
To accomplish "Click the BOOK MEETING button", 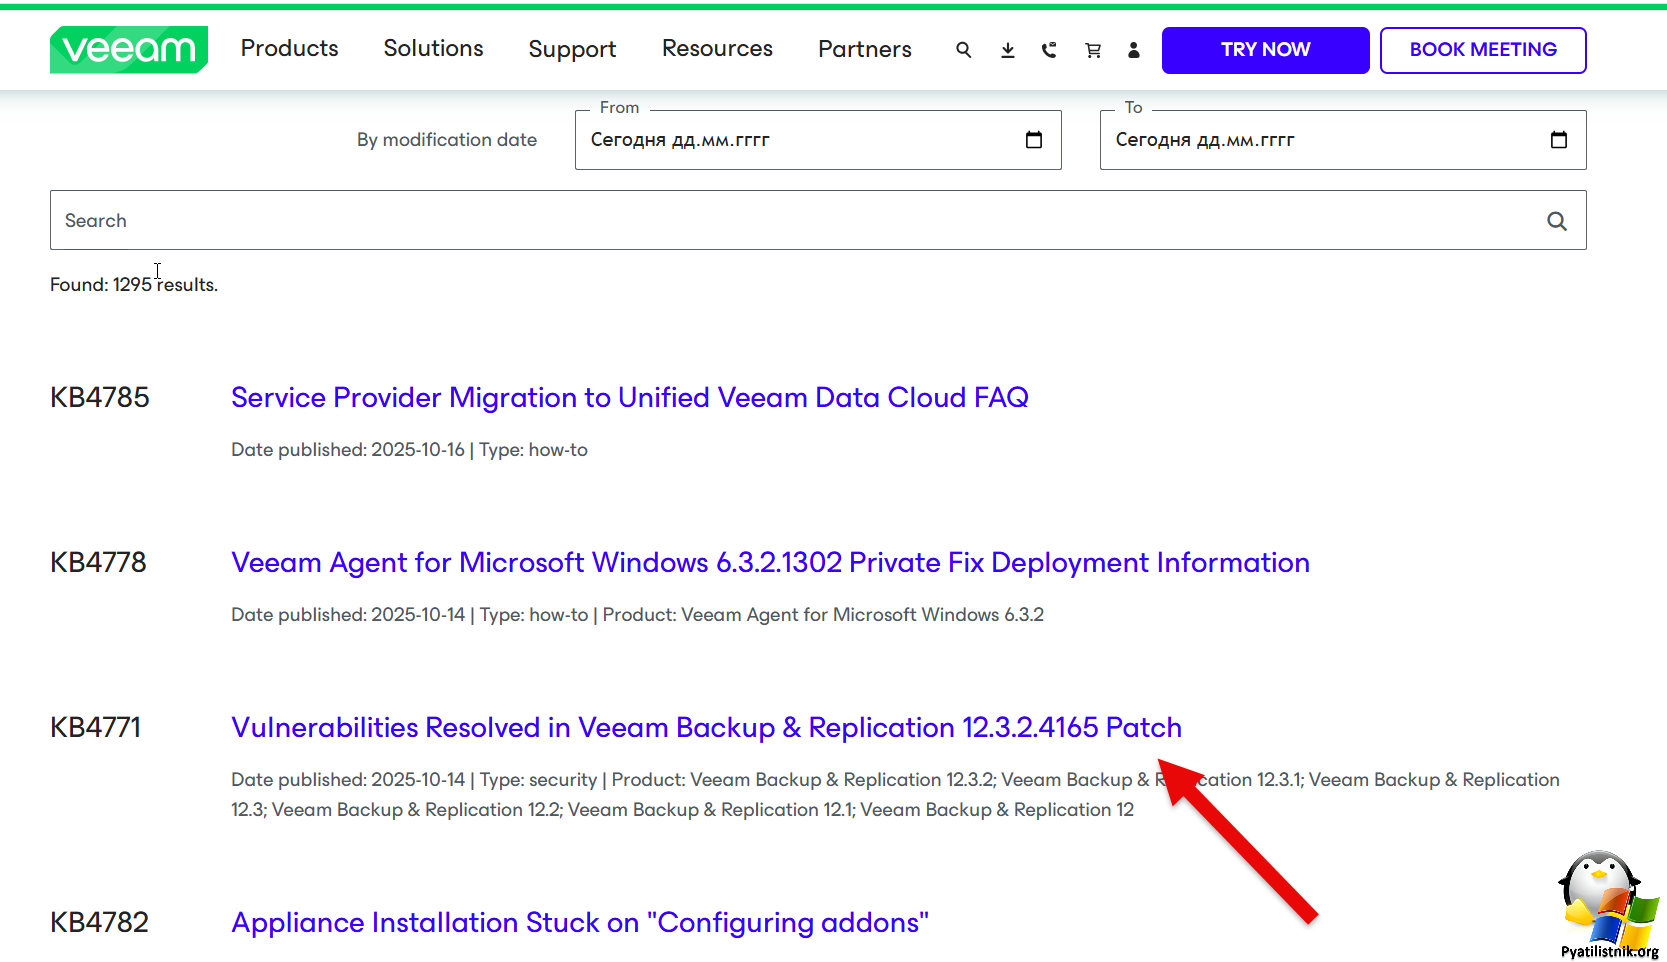I will pyautogui.click(x=1482, y=50).
